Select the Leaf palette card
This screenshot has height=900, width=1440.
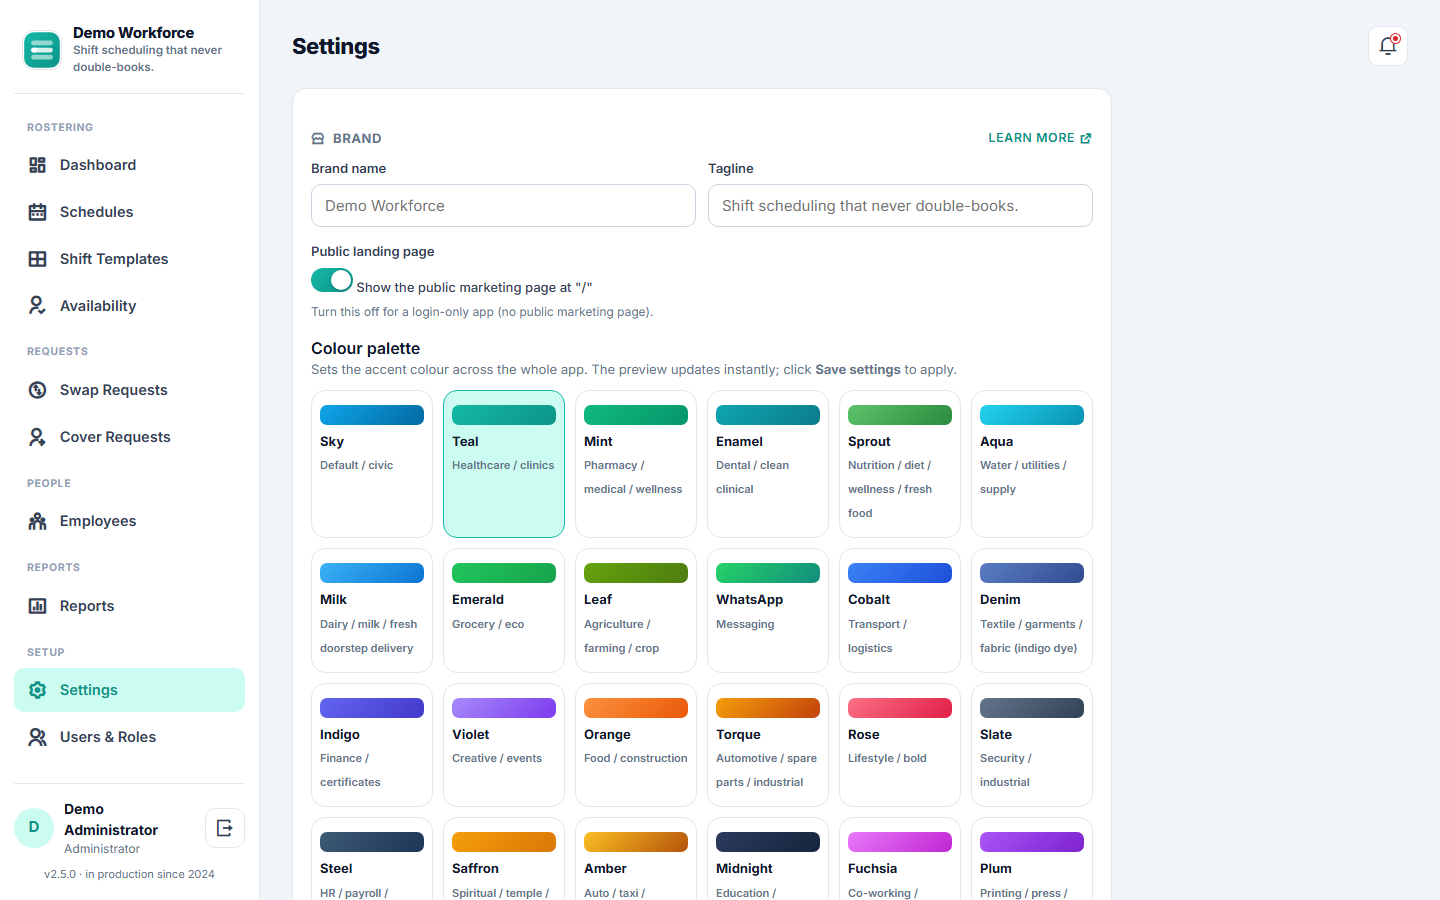pyautogui.click(x=636, y=611)
